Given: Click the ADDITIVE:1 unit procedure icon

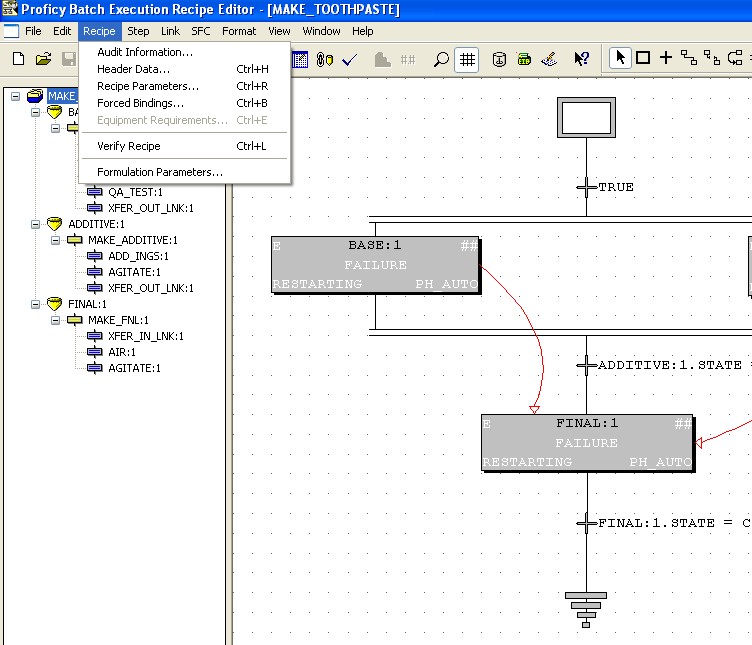Looking at the screenshot, I should [55, 224].
